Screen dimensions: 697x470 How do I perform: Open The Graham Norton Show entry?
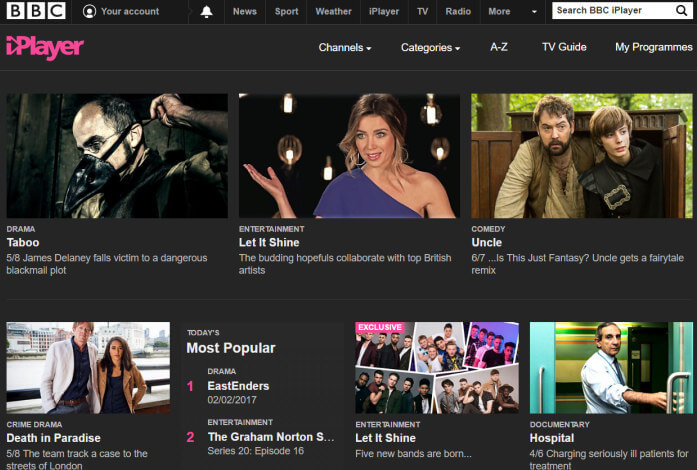coord(271,437)
